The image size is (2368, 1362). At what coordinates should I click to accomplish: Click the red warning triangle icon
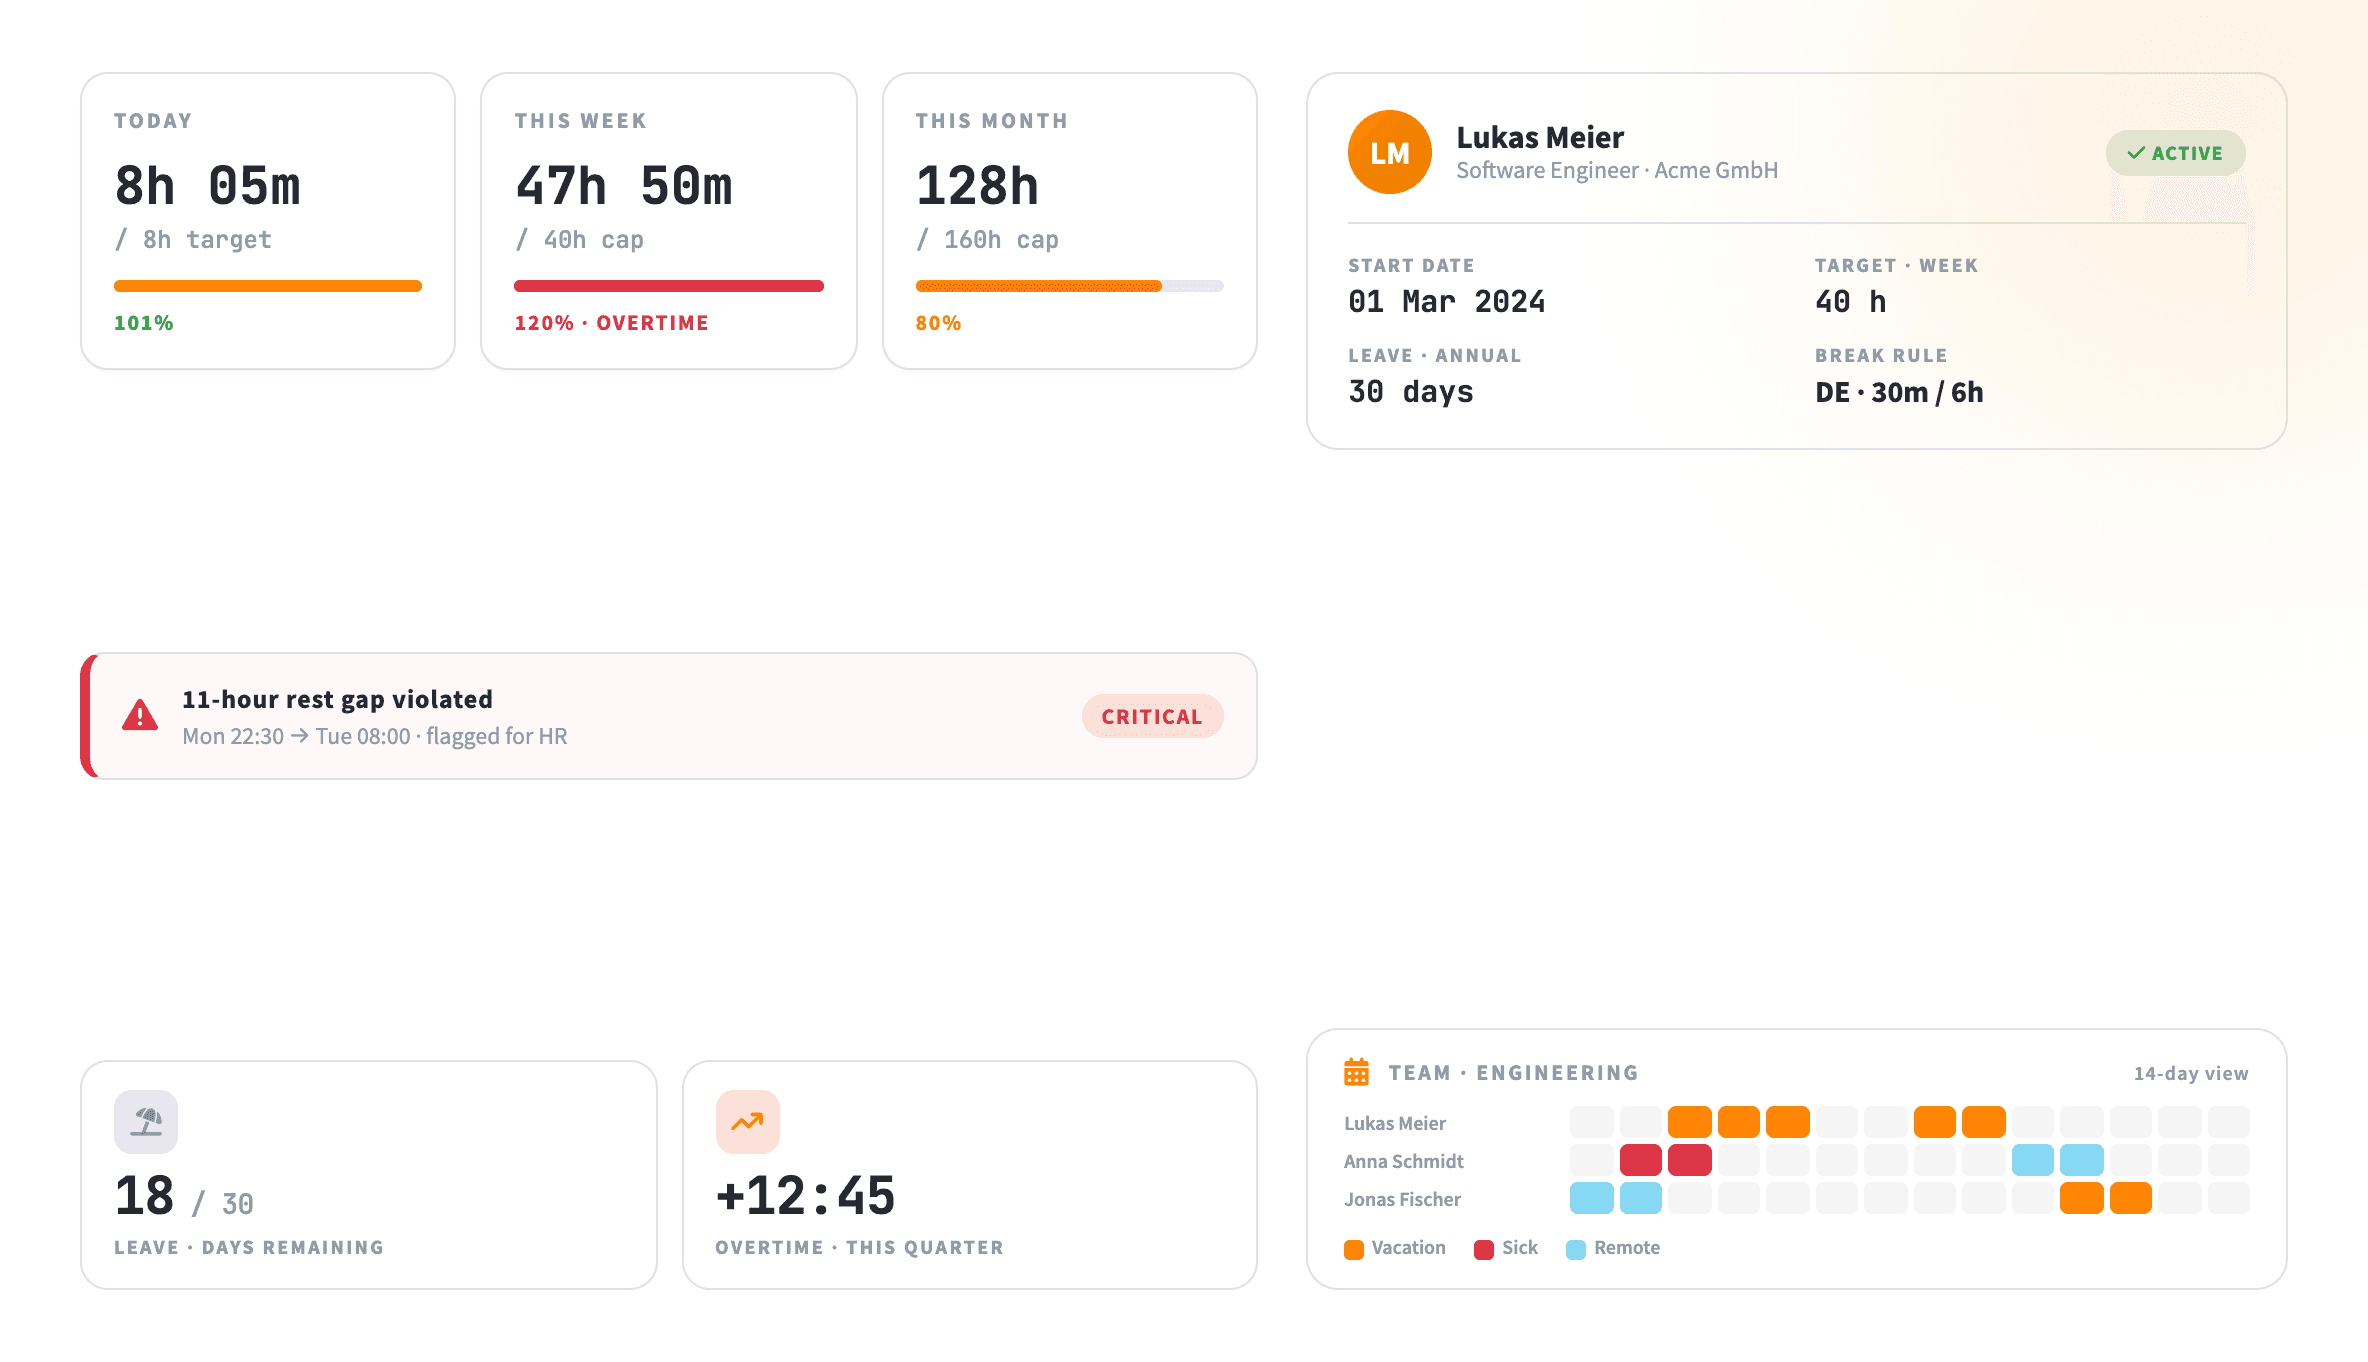pyautogui.click(x=140, y=716)
